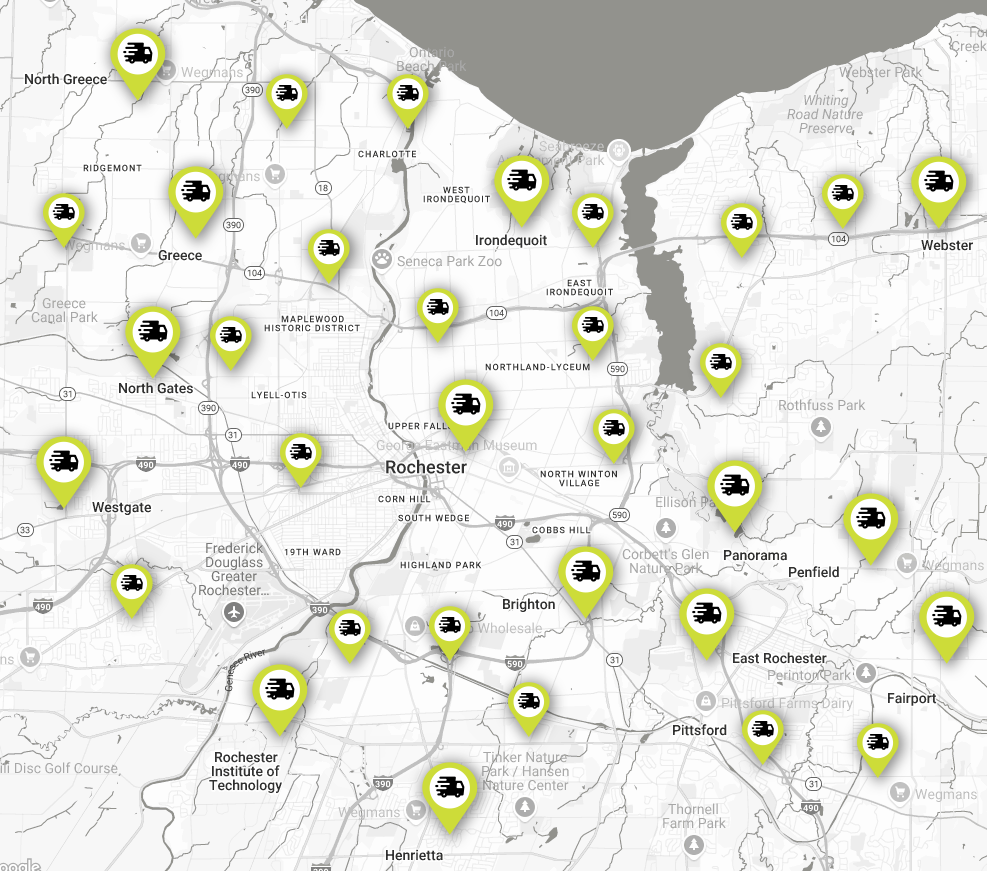Click the small truck marker right of Pittsford
This screenshot has width=987, height=871.
[x=764, y=730]
